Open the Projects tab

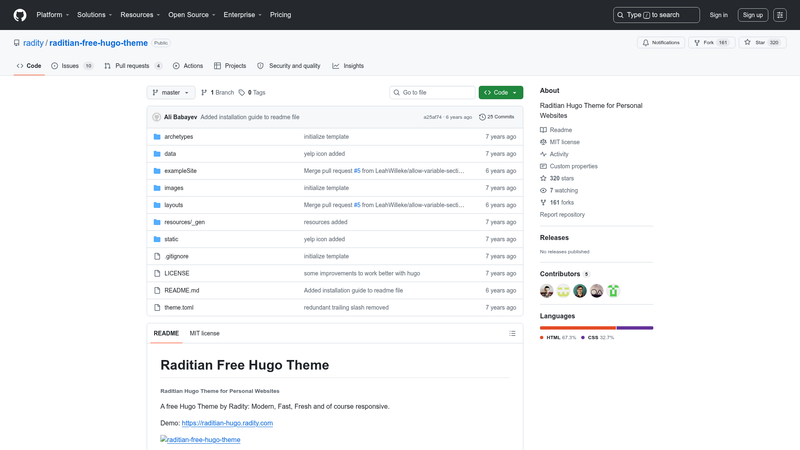coord(230,66)
